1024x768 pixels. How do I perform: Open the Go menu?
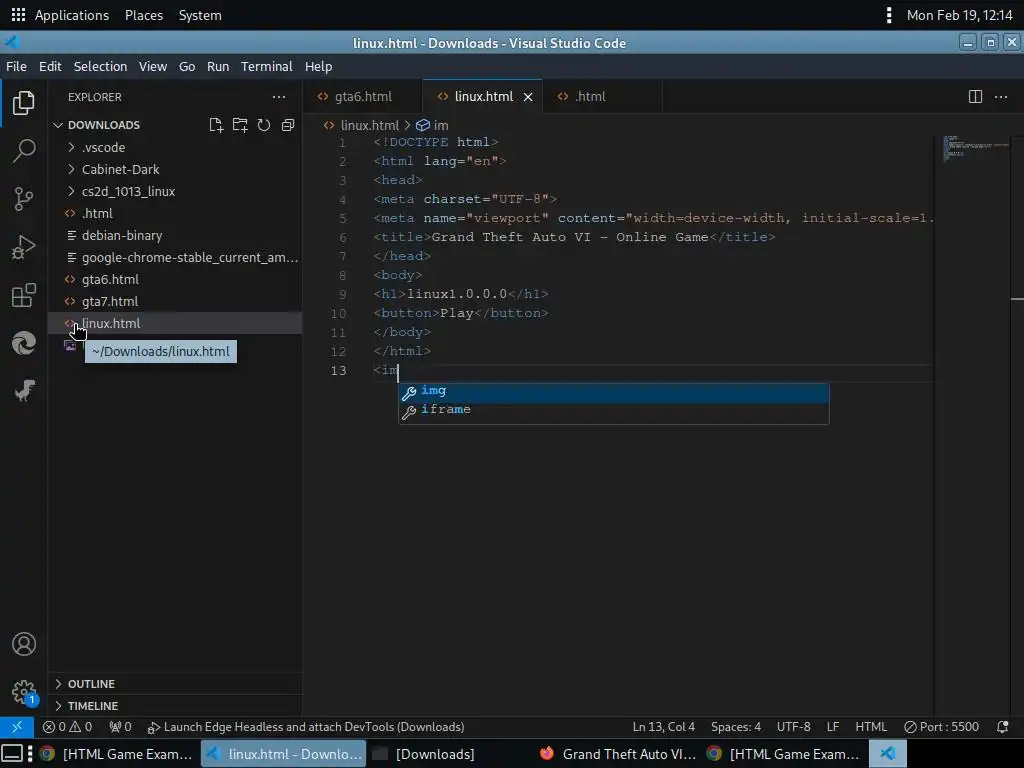(x=187, y=67)
